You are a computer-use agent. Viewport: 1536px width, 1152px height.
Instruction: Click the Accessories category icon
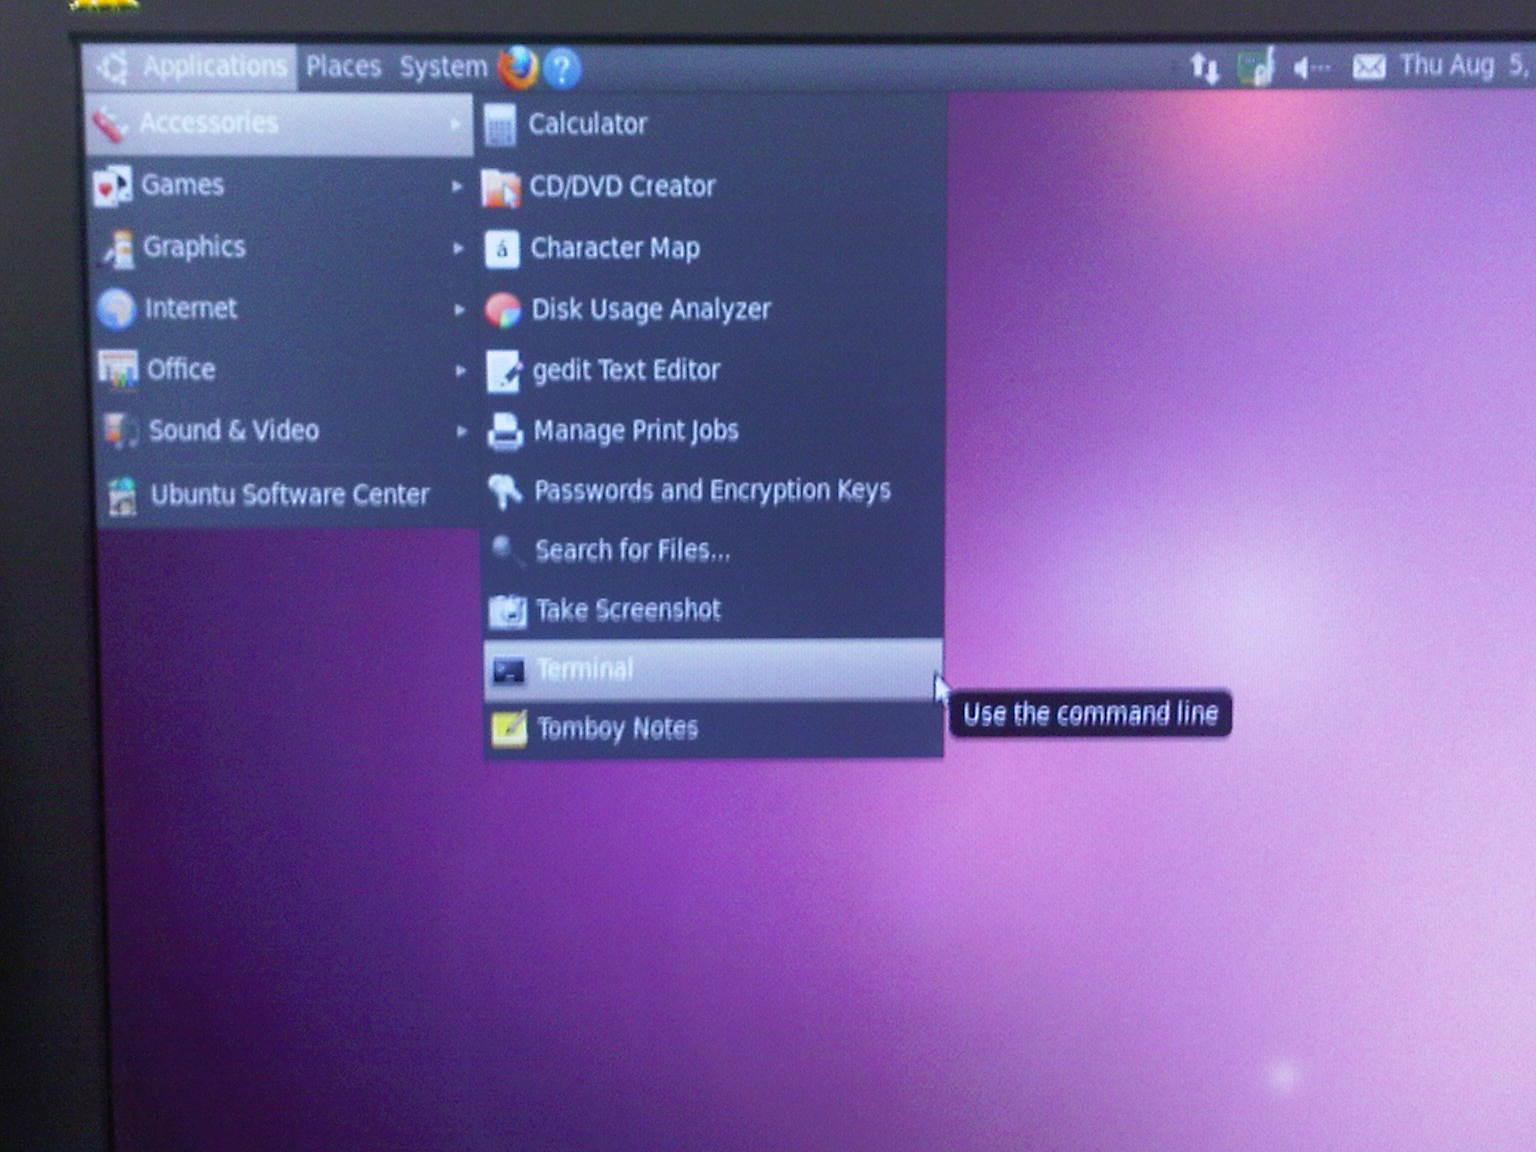pos(109,125)
